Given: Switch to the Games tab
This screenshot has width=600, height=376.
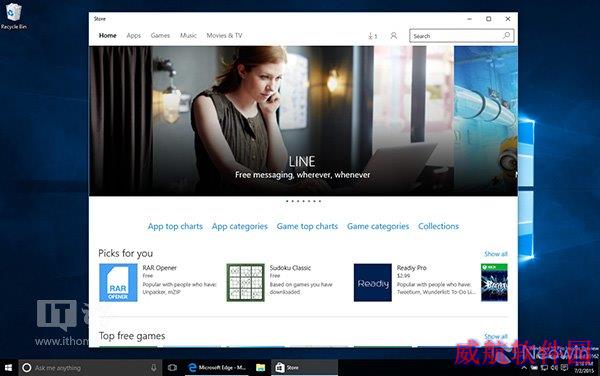Looking at the screenshot, I should tap(160, 36).
